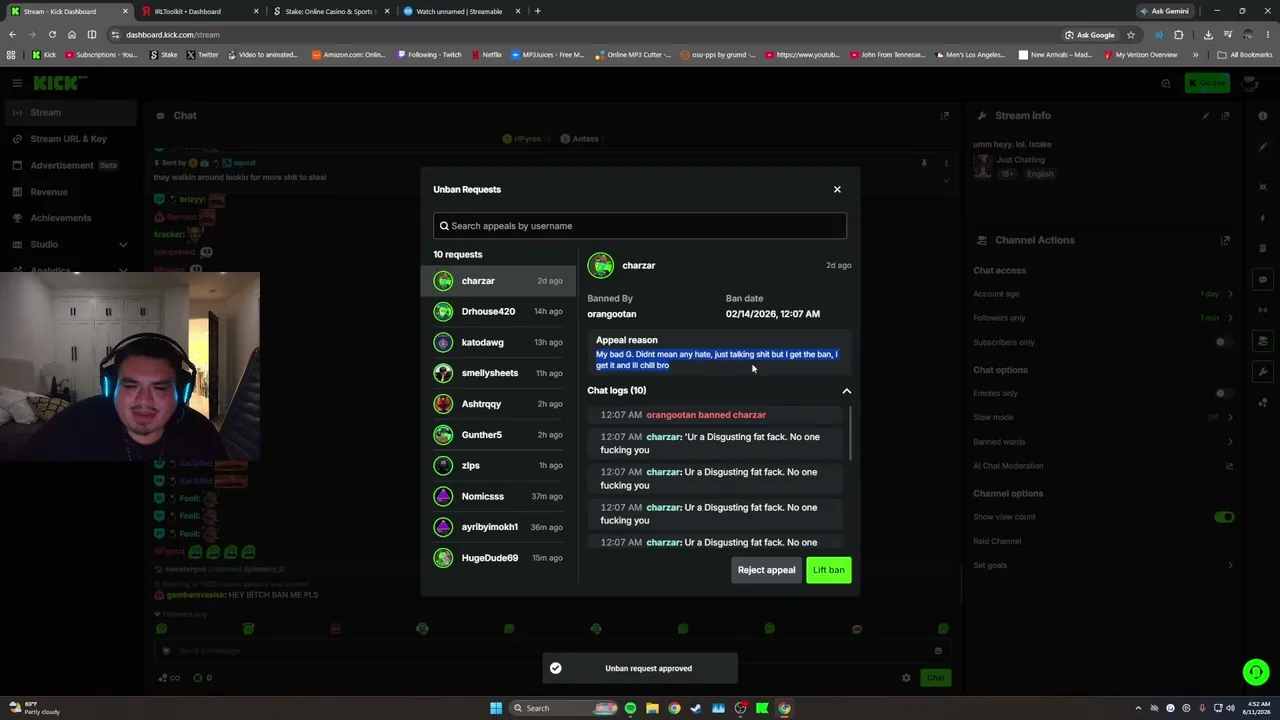Viewport: 1280px width, 720px height.
Task: Go to the Advertisement section
Action: point(68,165)
